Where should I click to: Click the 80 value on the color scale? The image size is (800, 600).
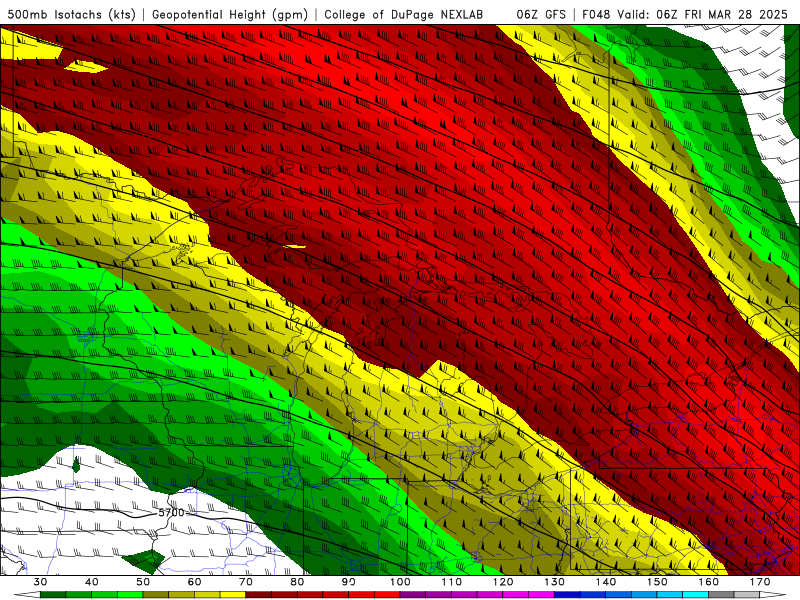[x=297, y=582]
